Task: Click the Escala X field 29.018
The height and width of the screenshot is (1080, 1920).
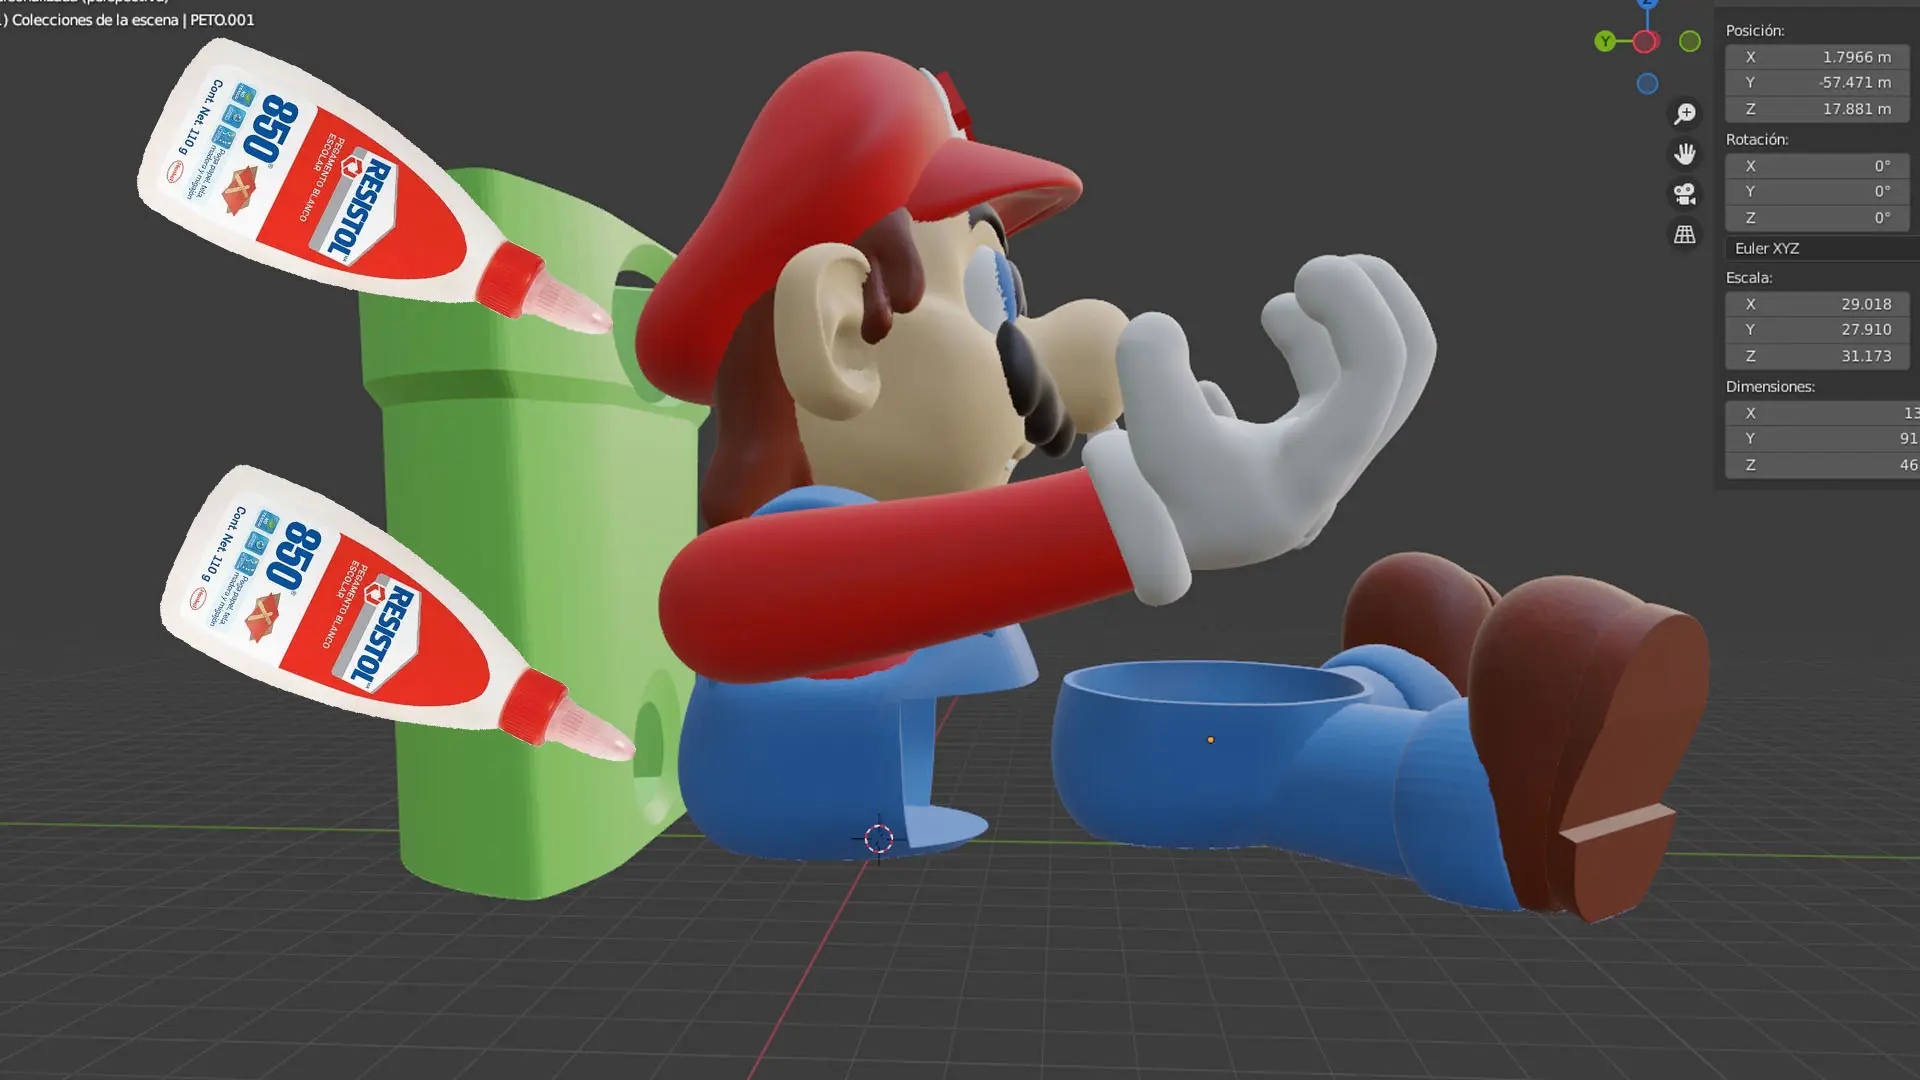Action: (1817, 304)
